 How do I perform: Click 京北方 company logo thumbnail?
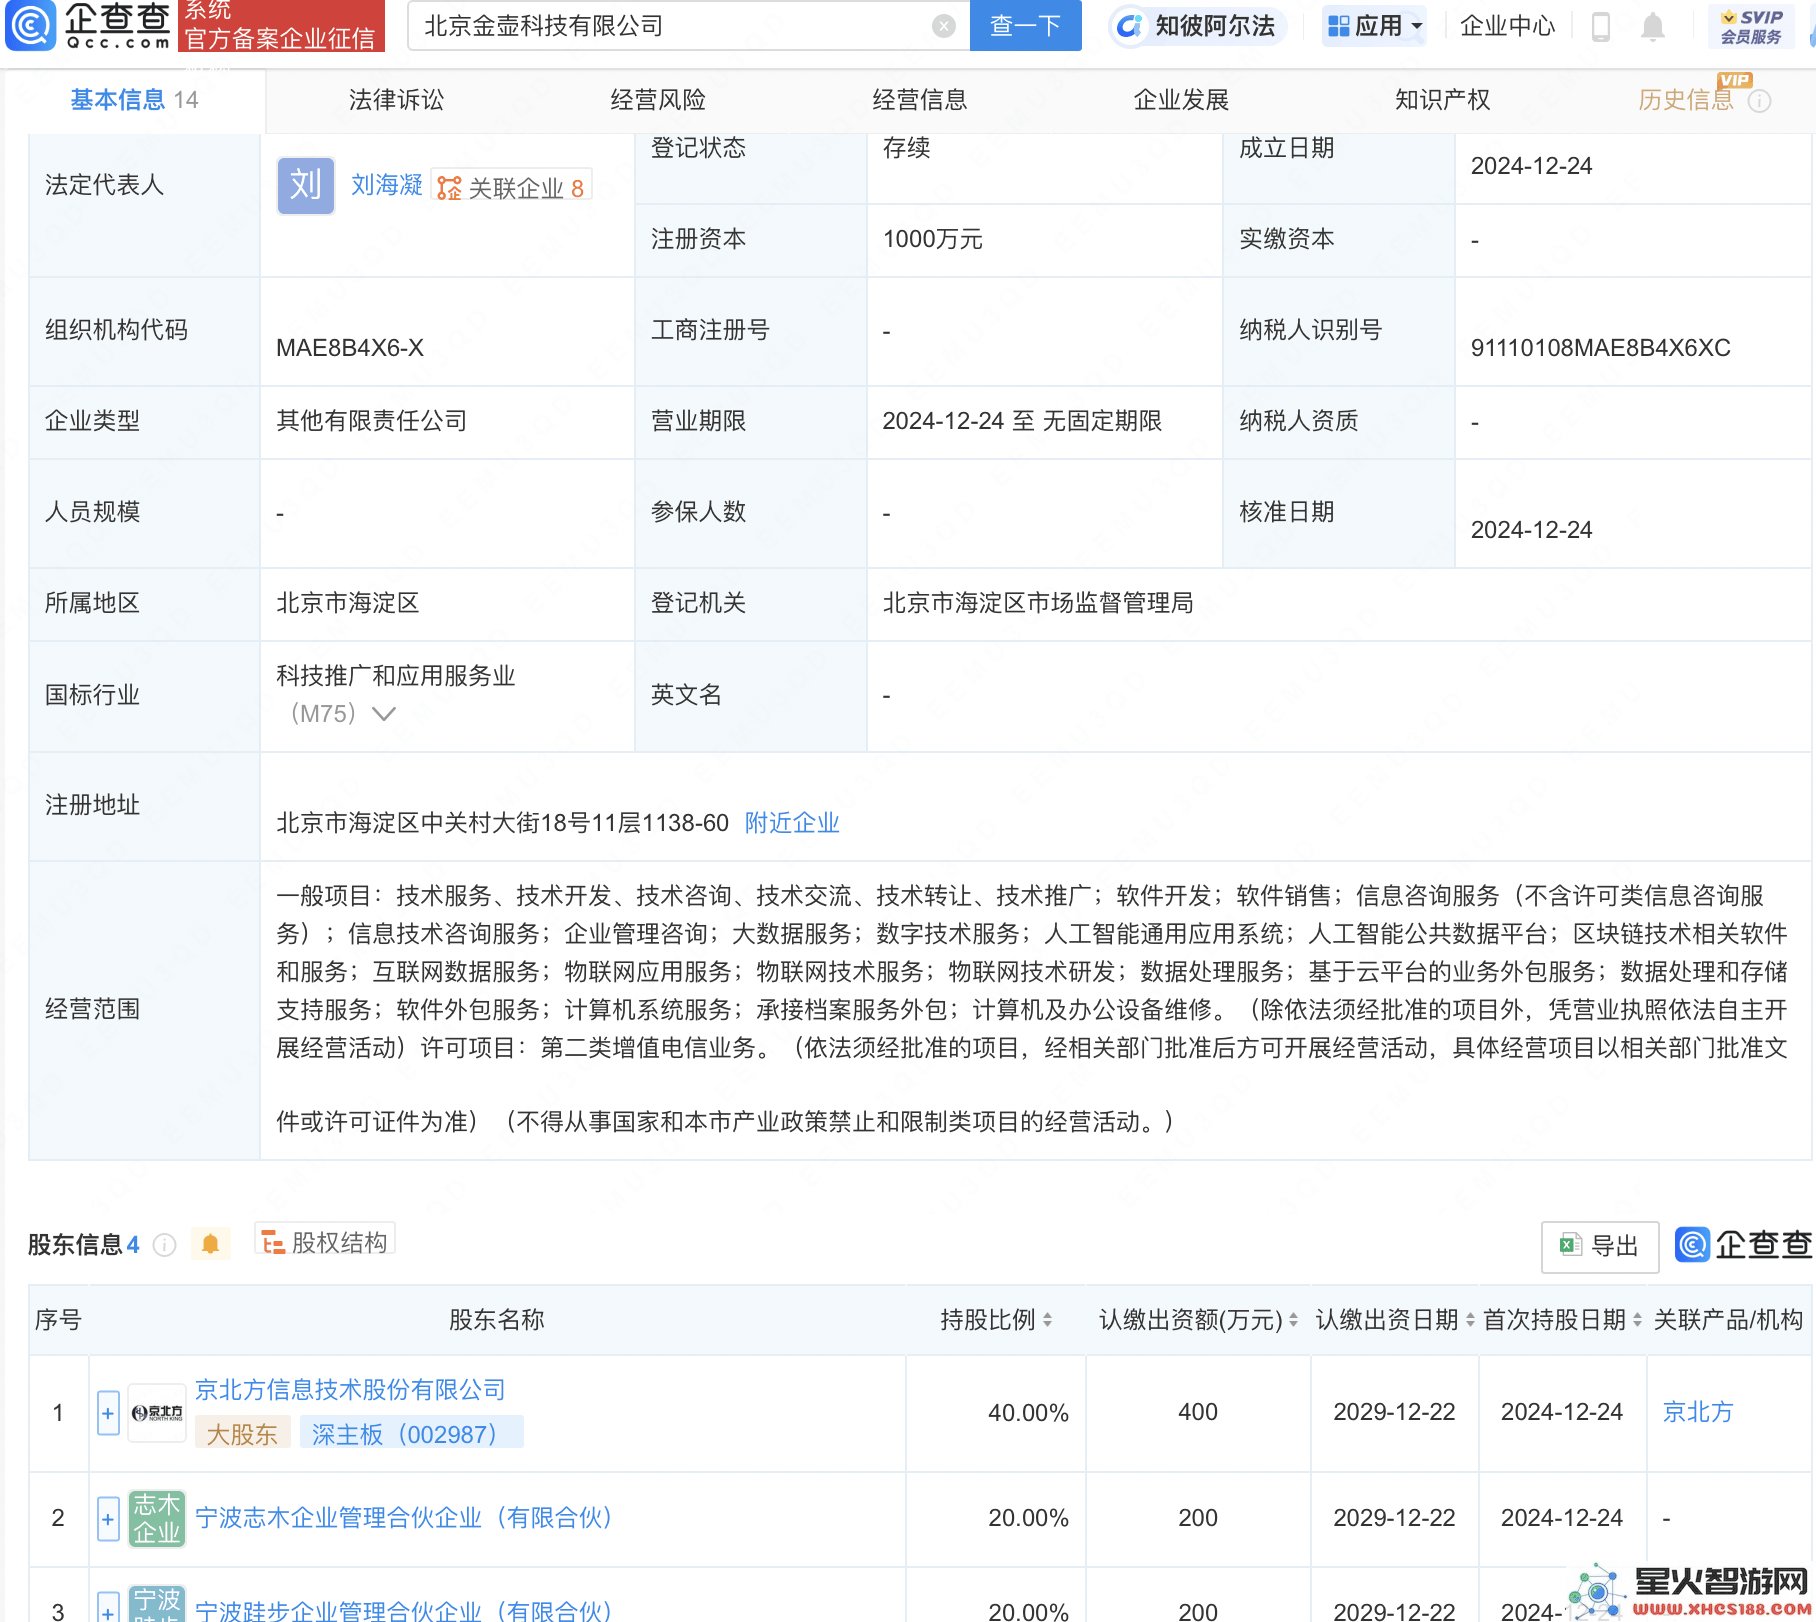pyautogui.click(x=157, y=1413)
